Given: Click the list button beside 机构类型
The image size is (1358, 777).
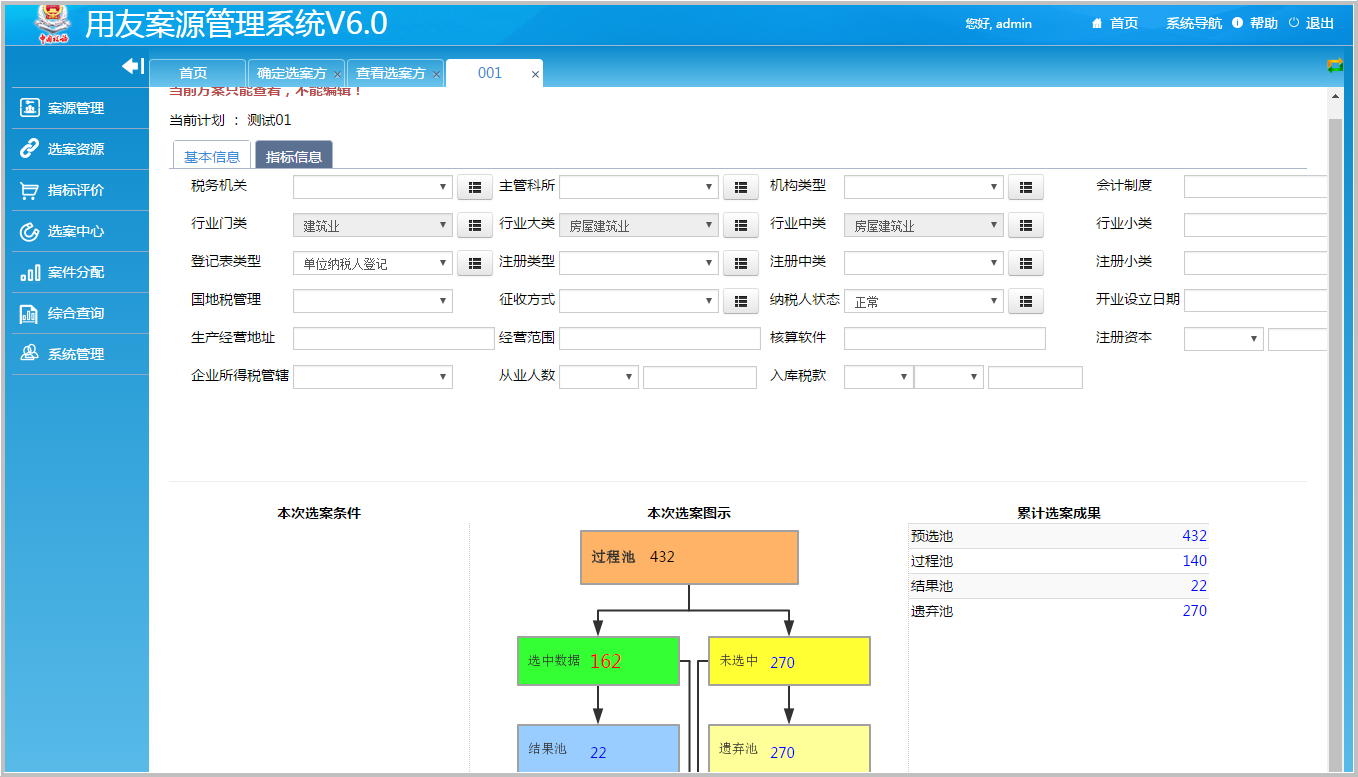Looking at the screenshot, I should [1026, 187].
